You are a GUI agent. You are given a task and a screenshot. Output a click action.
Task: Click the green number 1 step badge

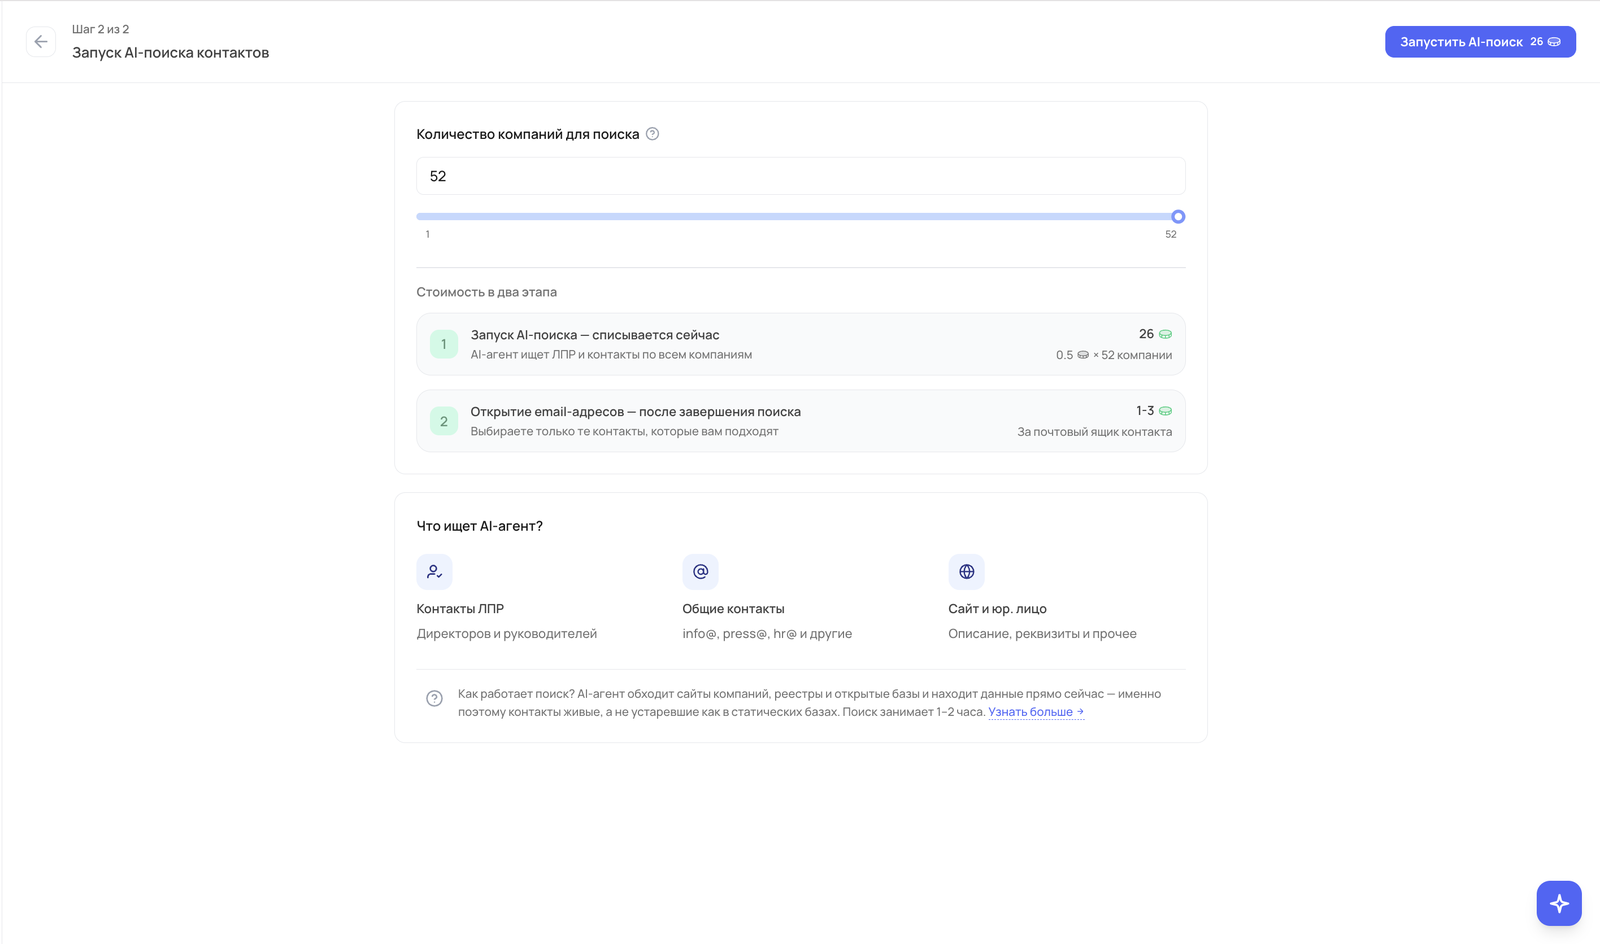pyautogui.click(x=444, y=344)
